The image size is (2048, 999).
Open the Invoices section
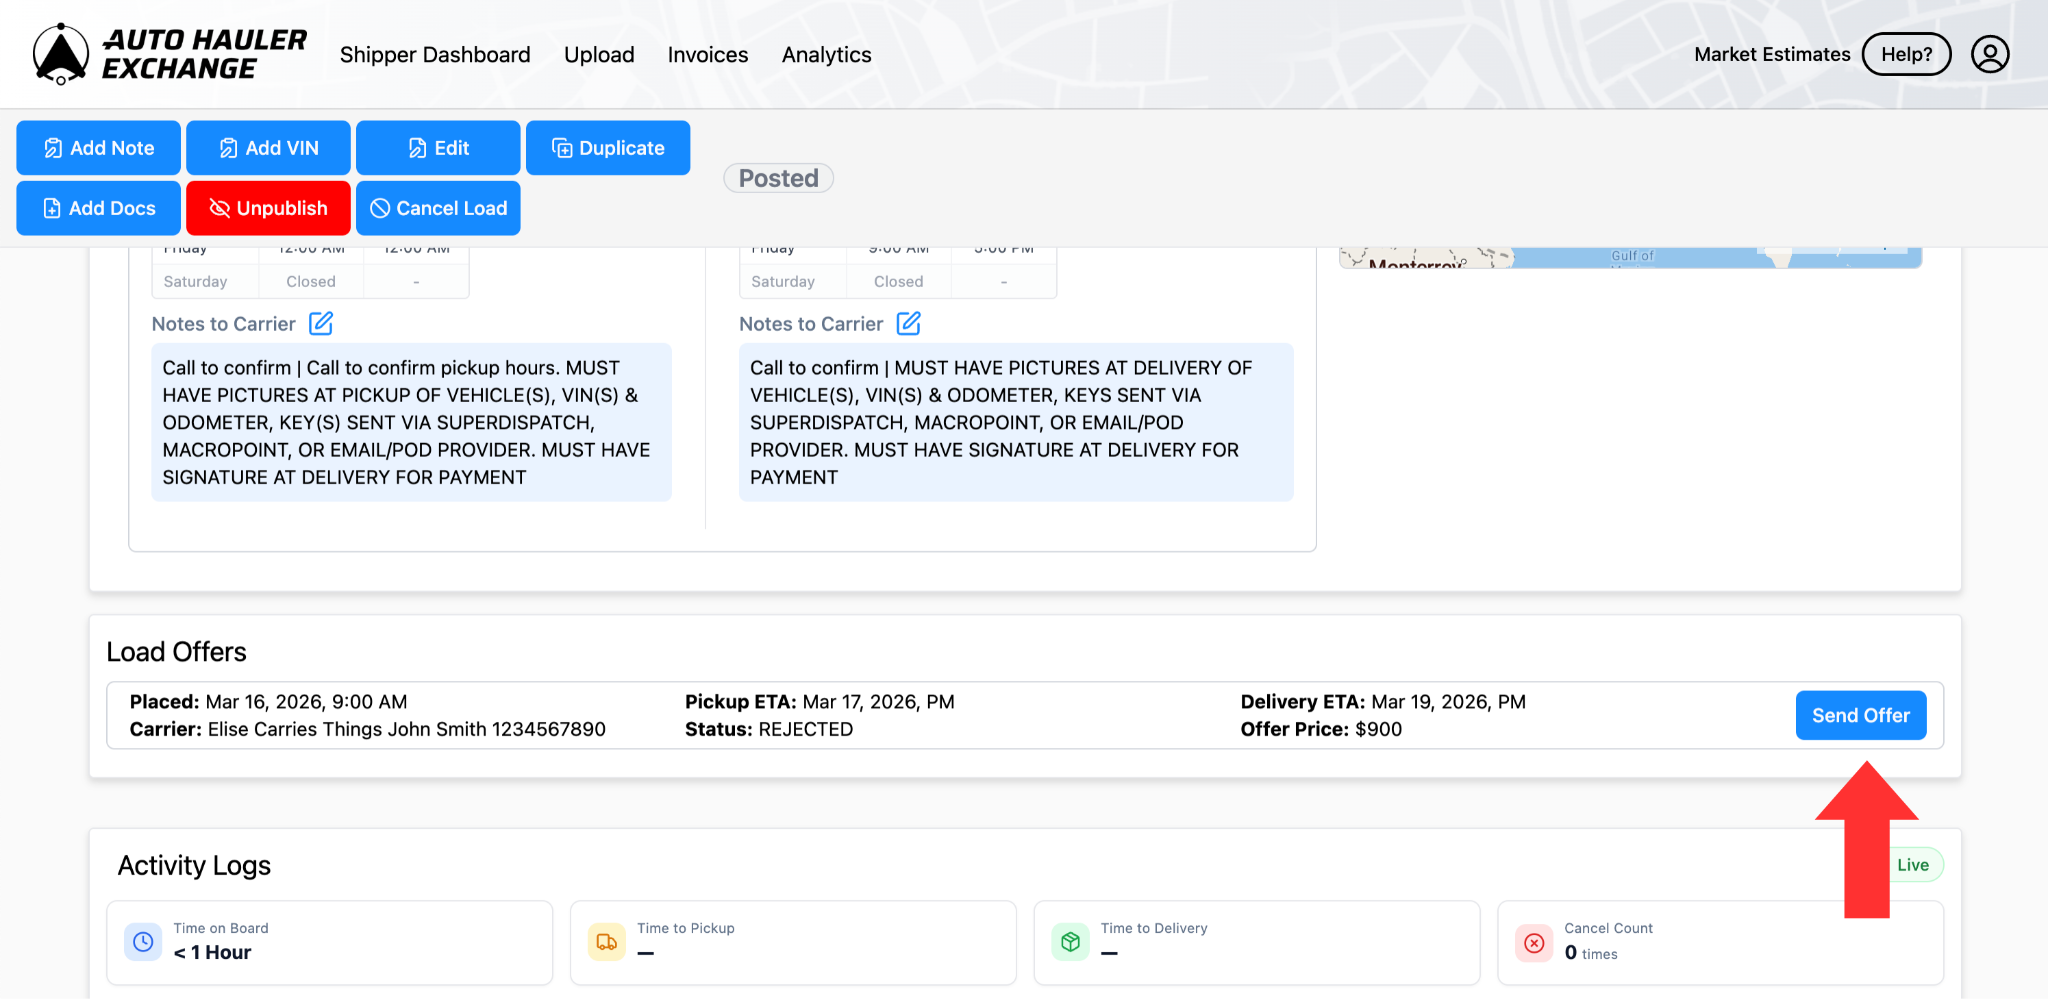[x=708, y=55]
